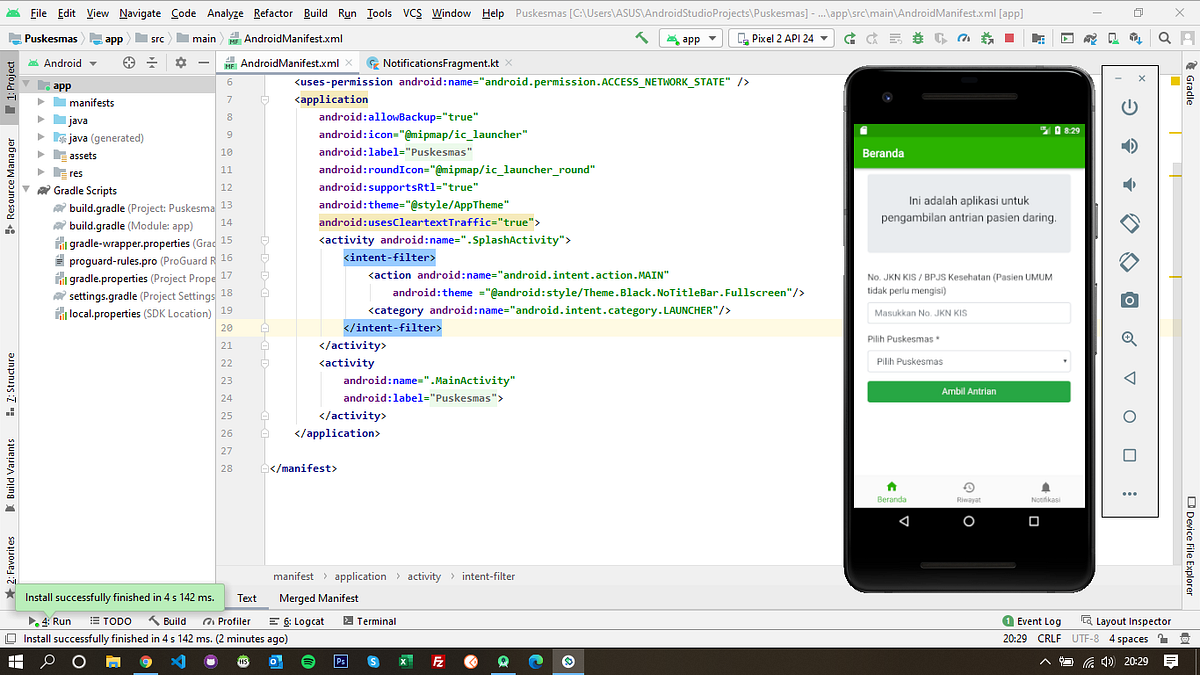1200x675 pixels.
Task: Open the Profiler tool
Action: point(229,621)
